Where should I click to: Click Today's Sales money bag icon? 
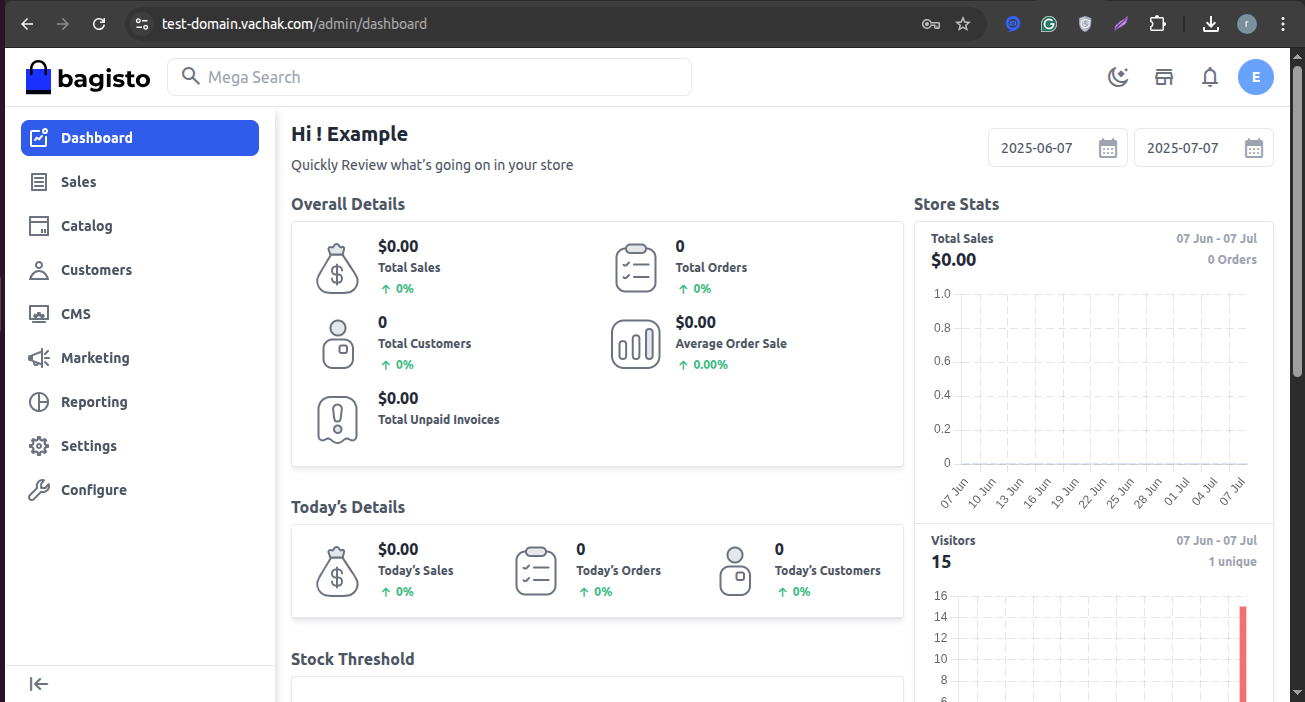point(337,571)
